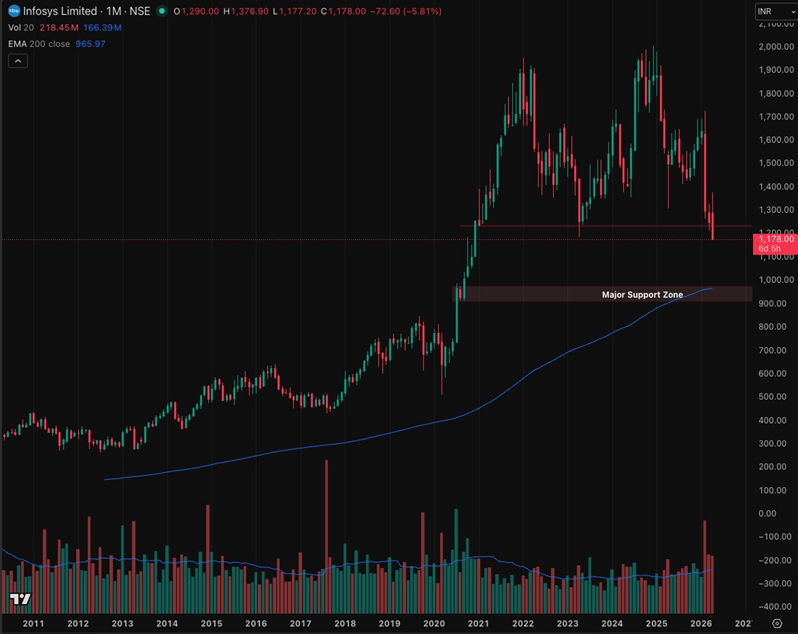Click the current price label 1,178.00

(x=776, y=239)
